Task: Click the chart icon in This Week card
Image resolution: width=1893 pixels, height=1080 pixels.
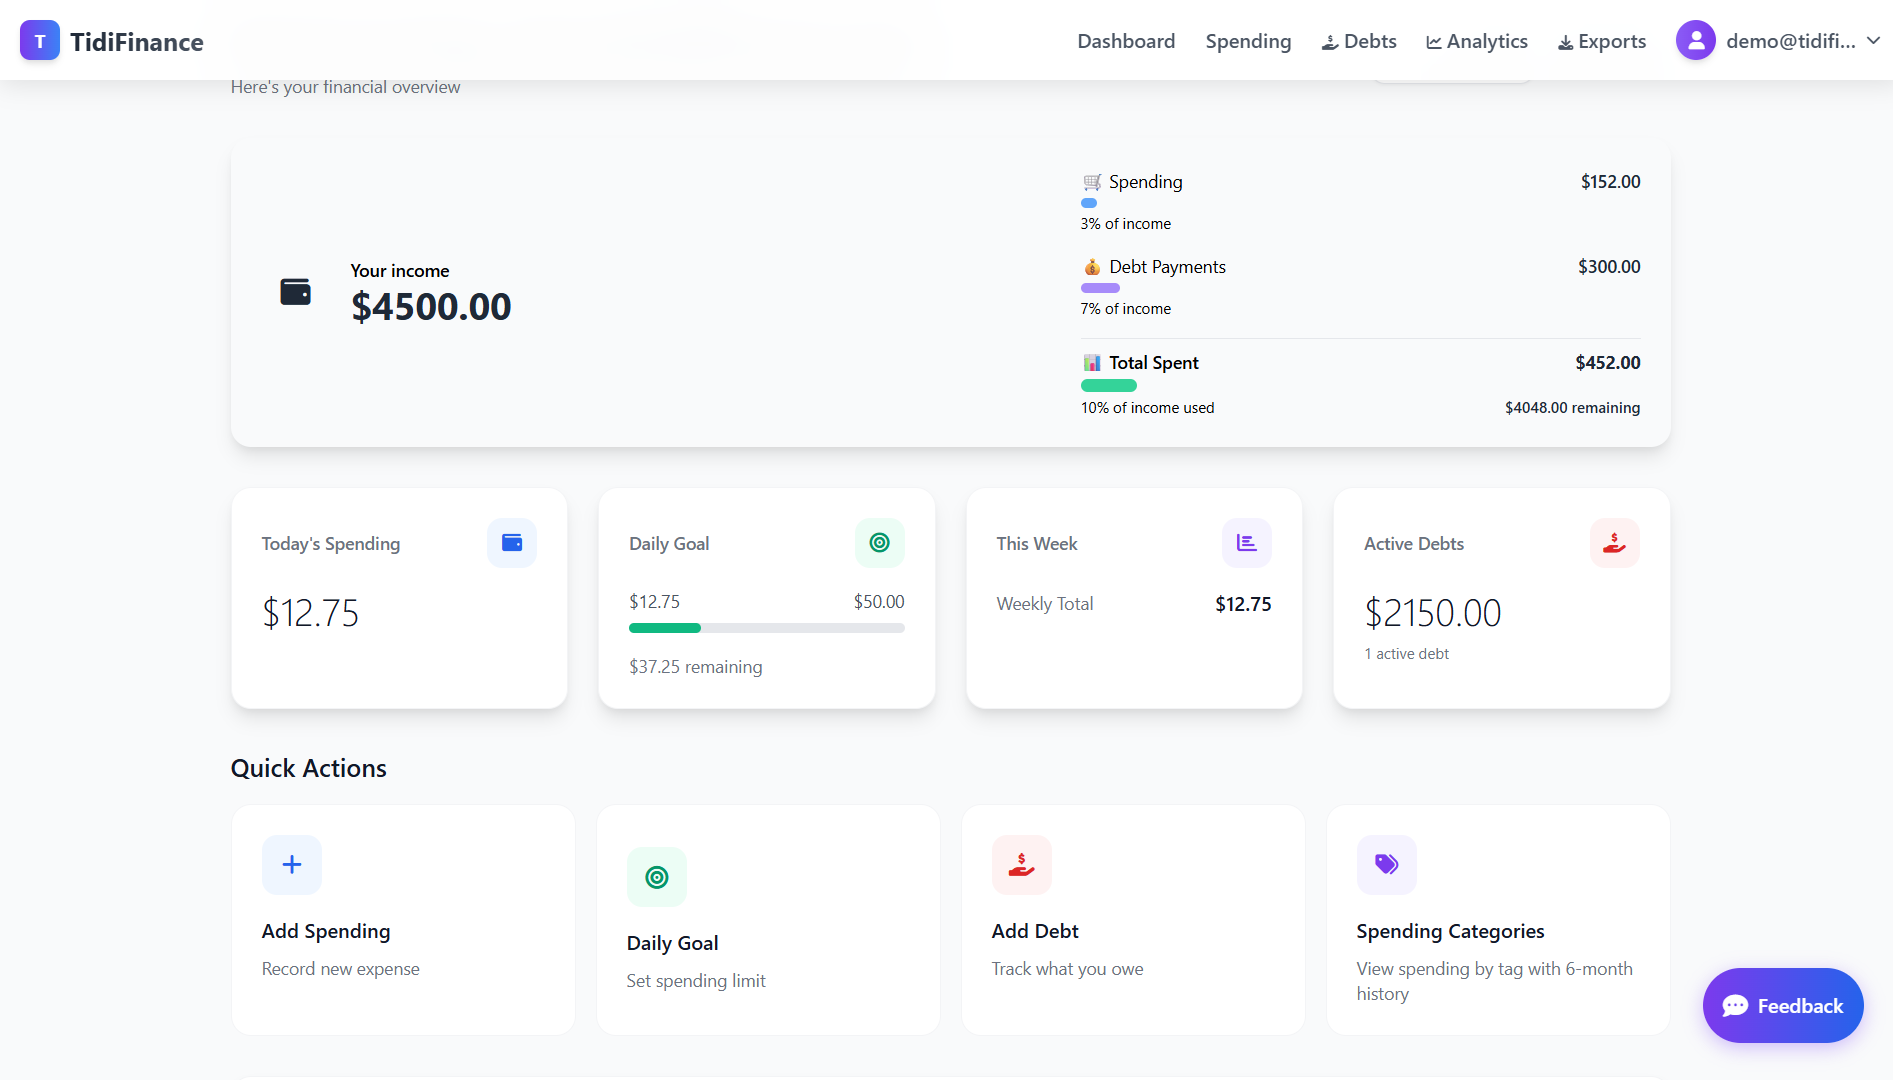Action: pyautogui.click(x=1247, y=543)
